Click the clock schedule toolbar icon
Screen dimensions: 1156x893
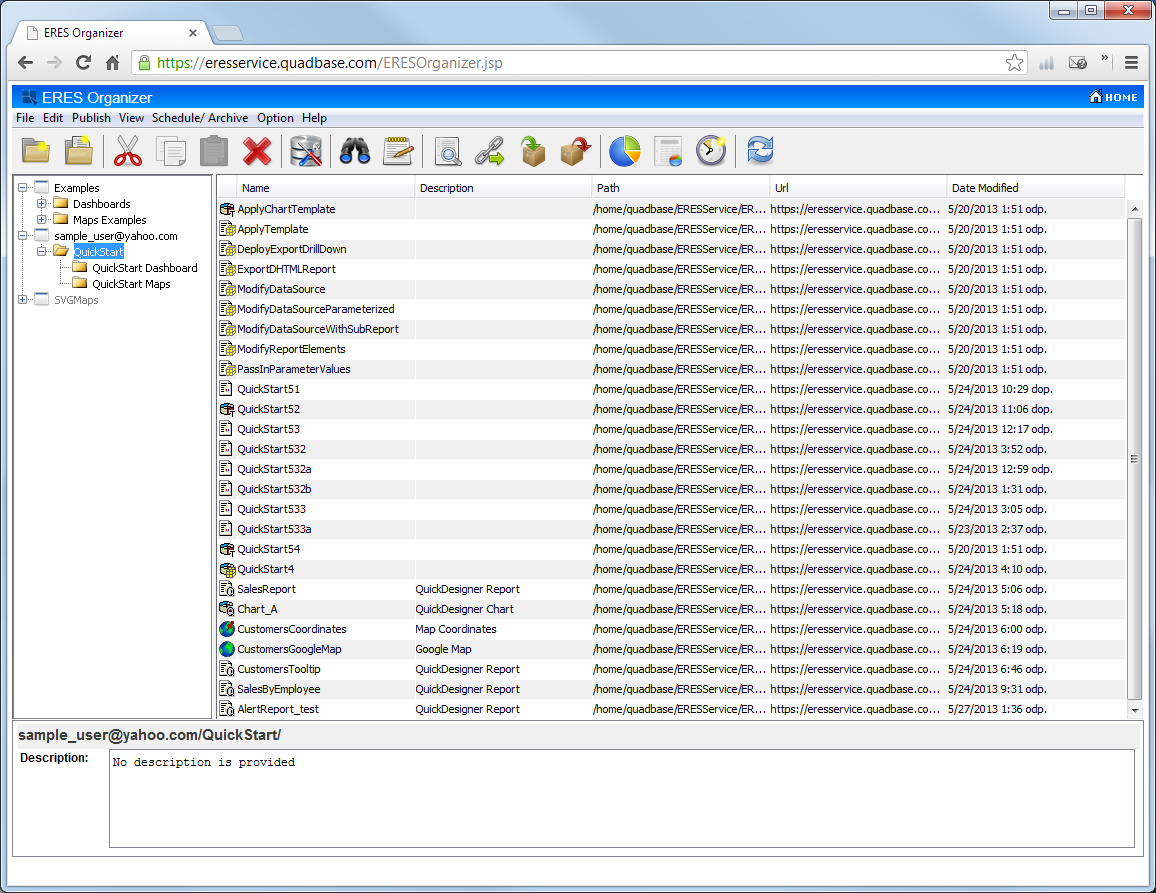[x=711, y=151]
